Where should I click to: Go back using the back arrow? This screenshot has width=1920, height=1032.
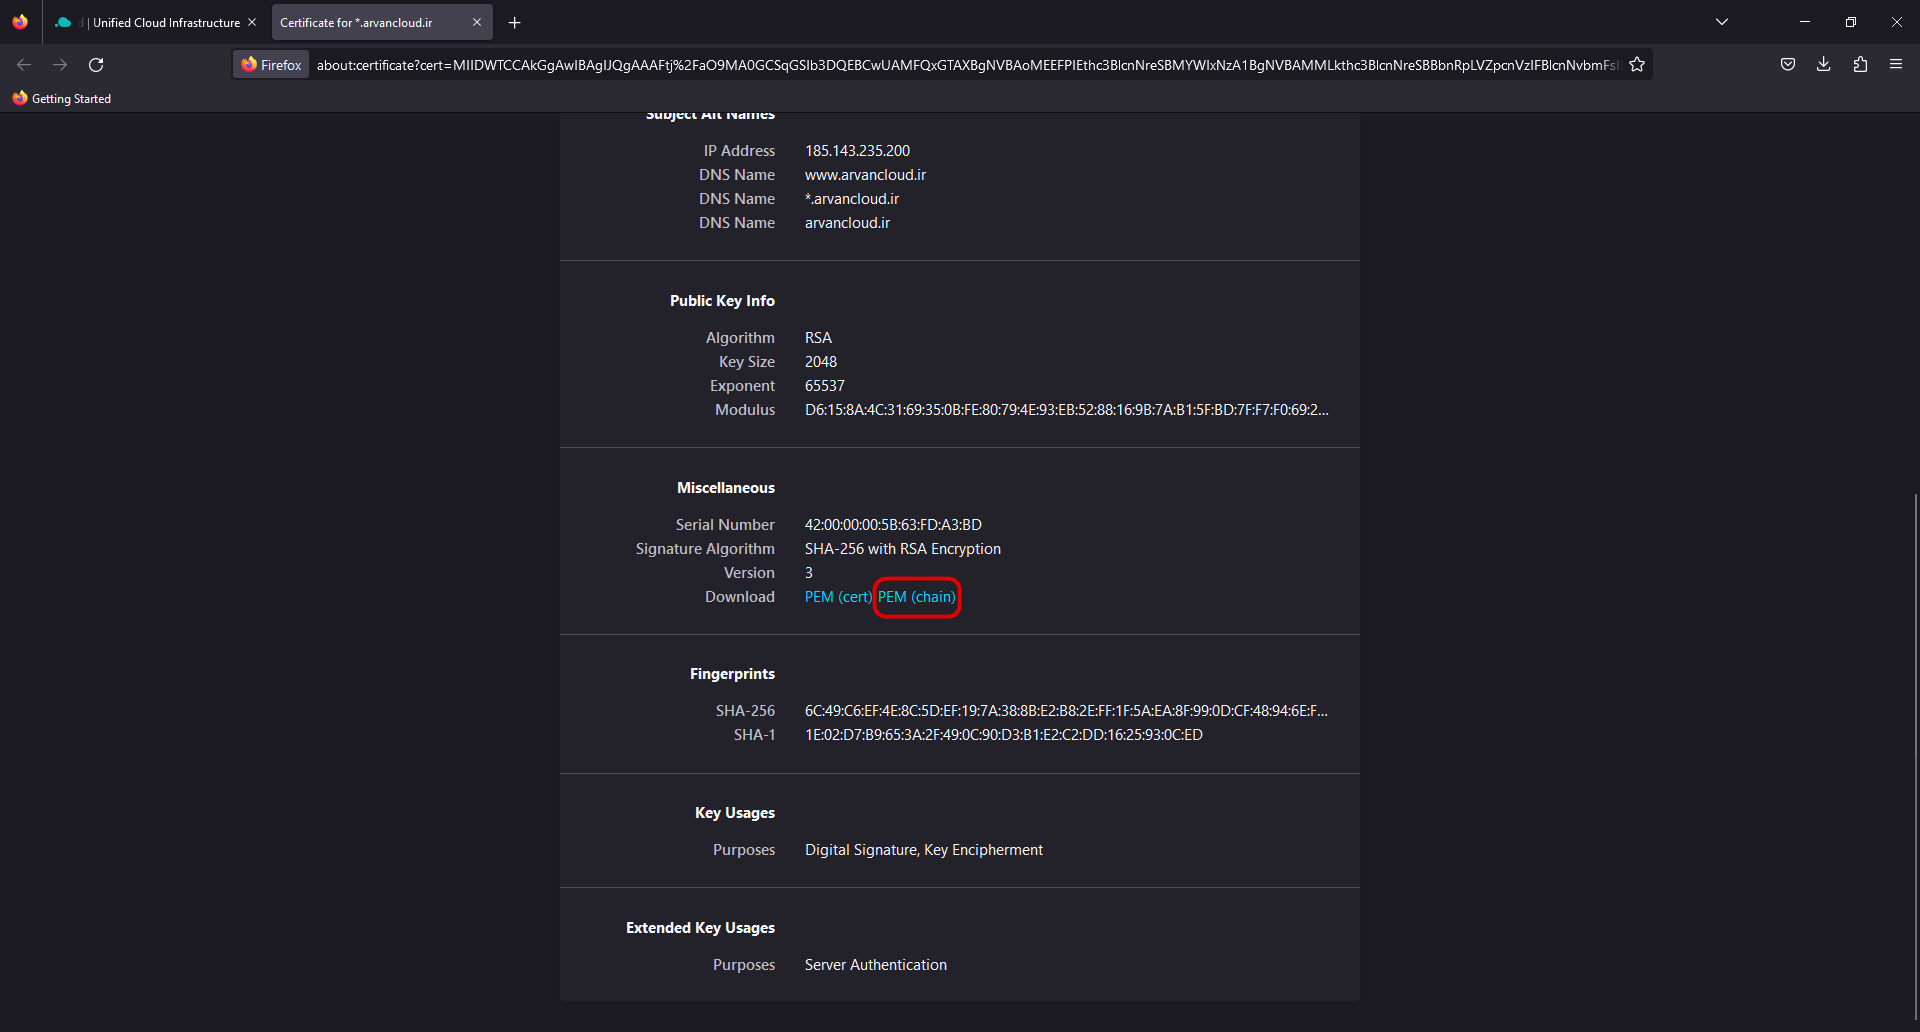[x=24, y=65]
